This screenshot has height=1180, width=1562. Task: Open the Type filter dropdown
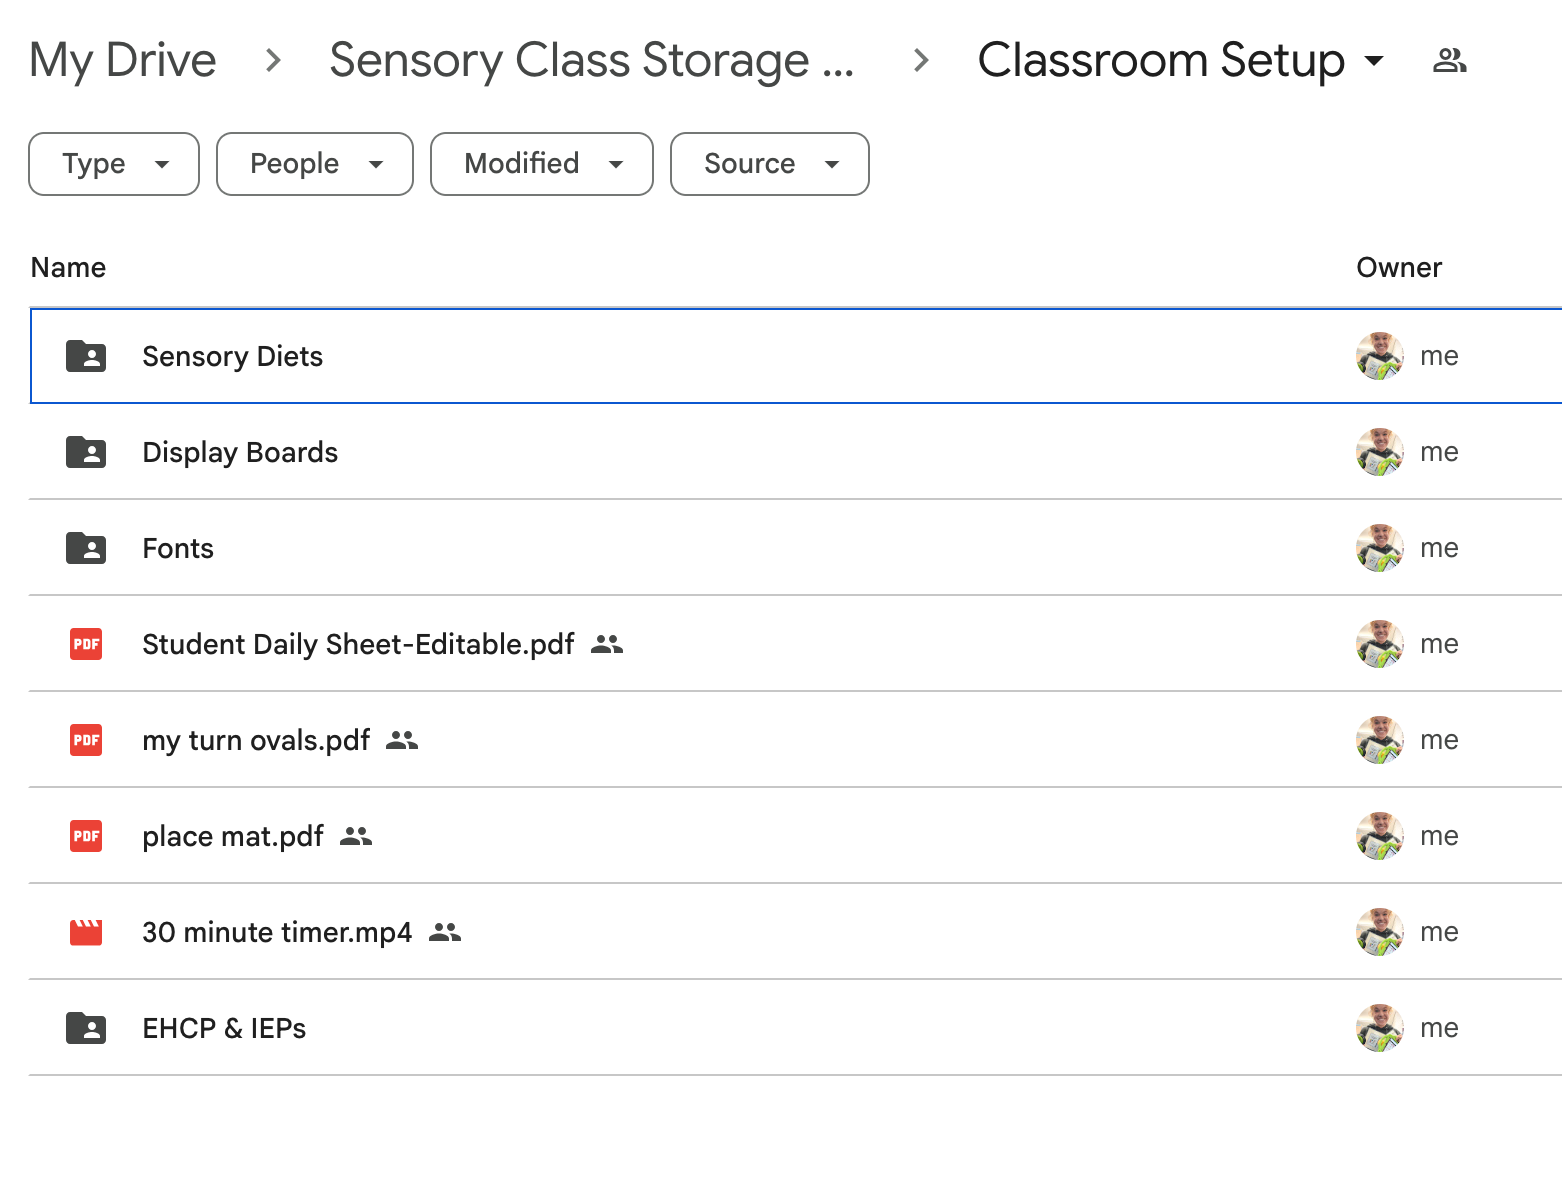click(114, 164)
